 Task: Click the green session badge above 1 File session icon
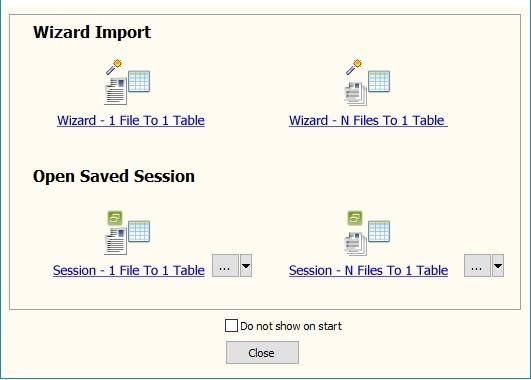[x=115, y=218]
